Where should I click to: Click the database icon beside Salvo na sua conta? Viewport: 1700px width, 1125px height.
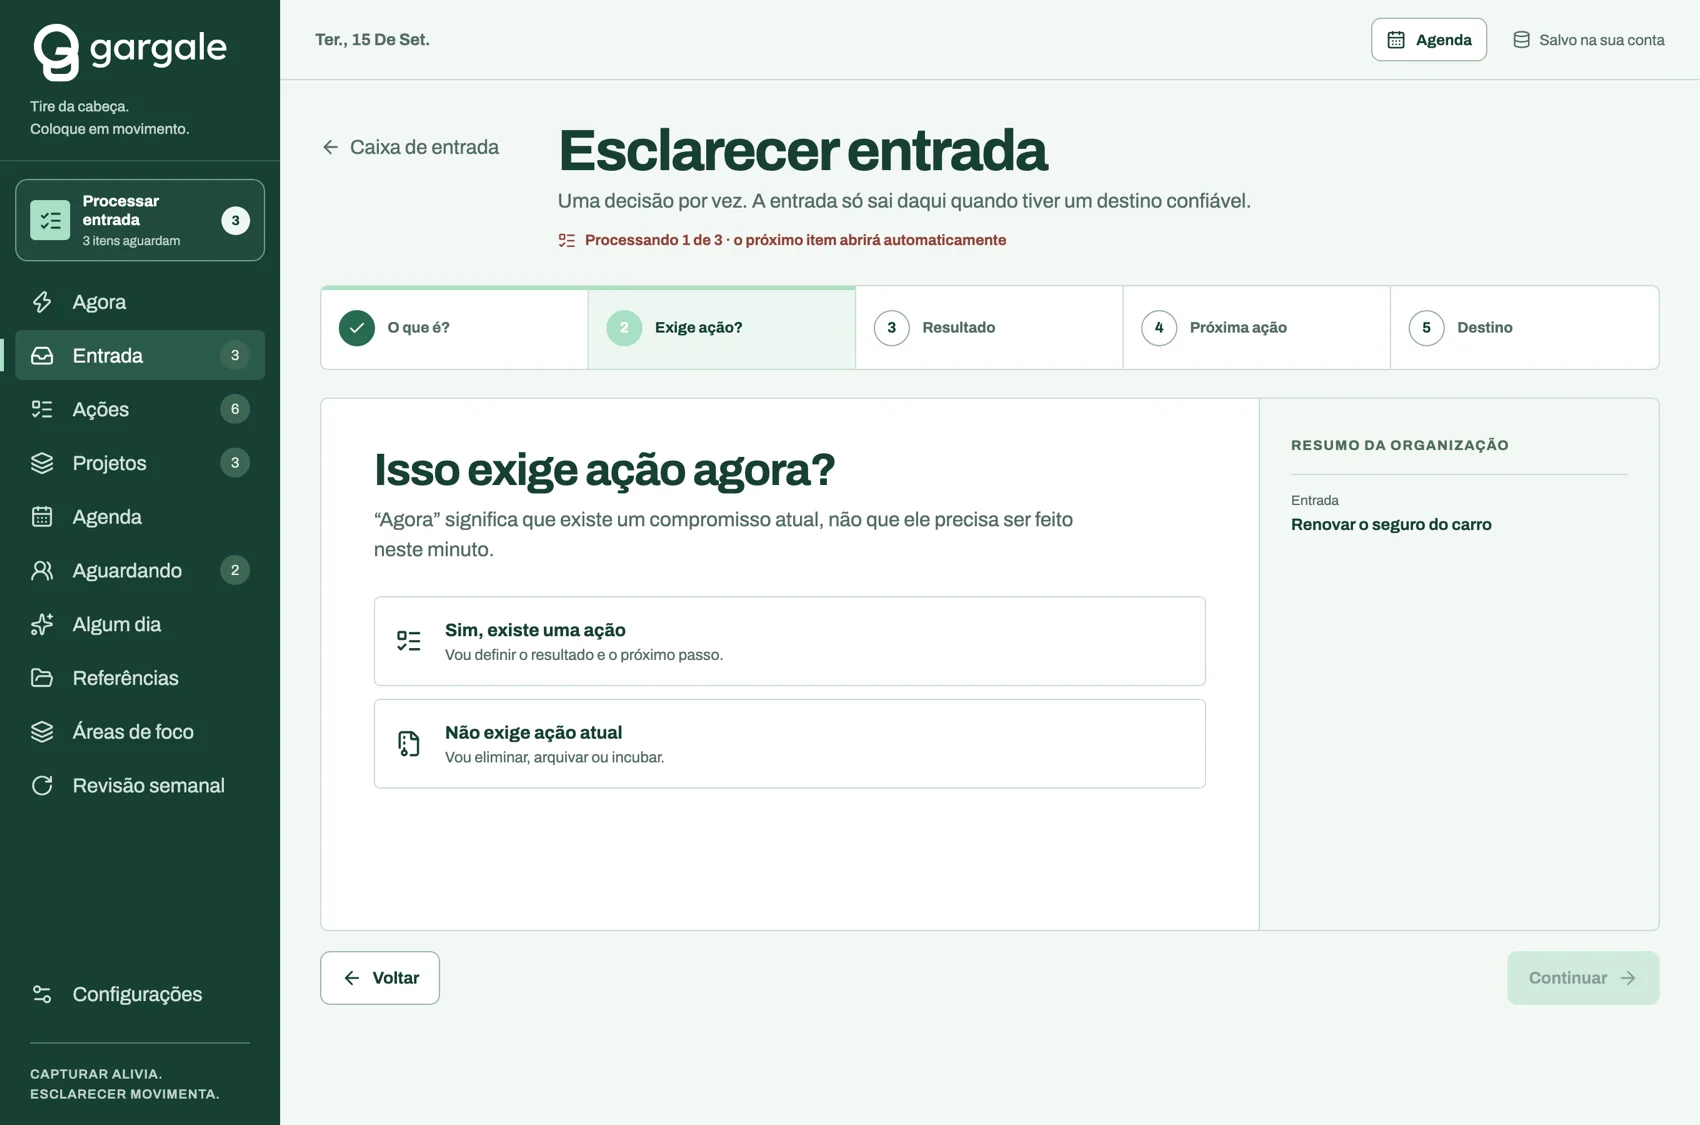[1521, 40]
